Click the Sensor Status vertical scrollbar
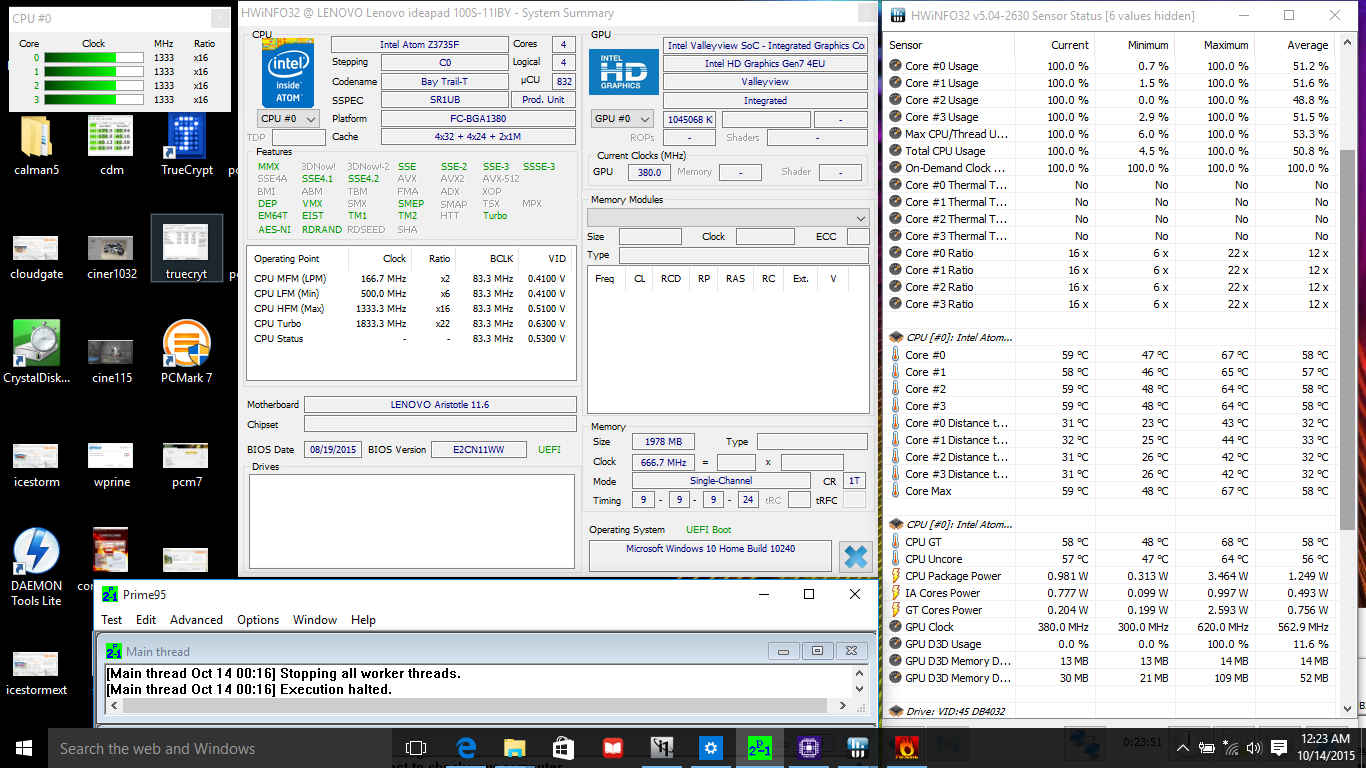1366x768 pixels. tap(1348, 340)
